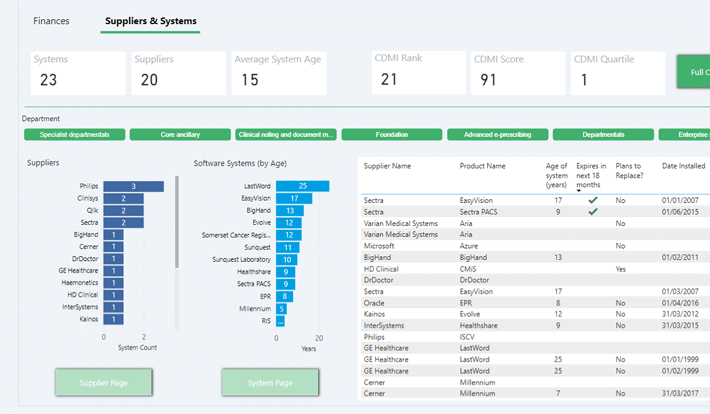Select the Philips bar in Suppliers chart
Viewport: 710px width, 414px height.
(x=133, y=186)
